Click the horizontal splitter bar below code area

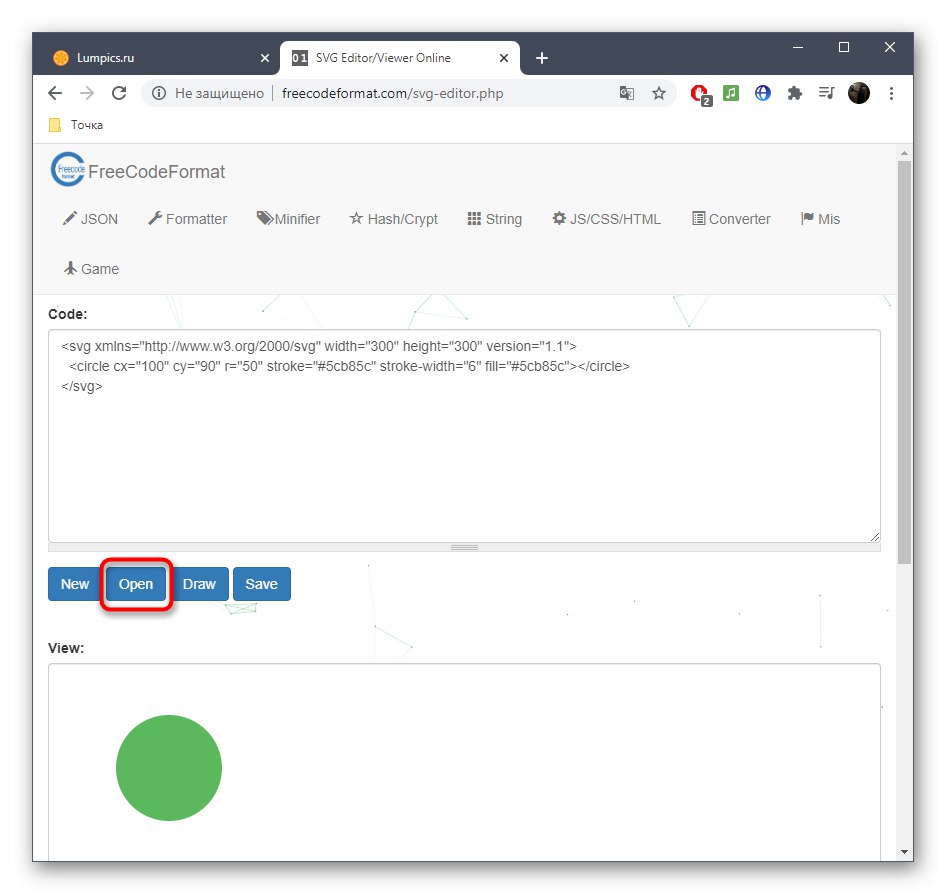coord(464,547)
